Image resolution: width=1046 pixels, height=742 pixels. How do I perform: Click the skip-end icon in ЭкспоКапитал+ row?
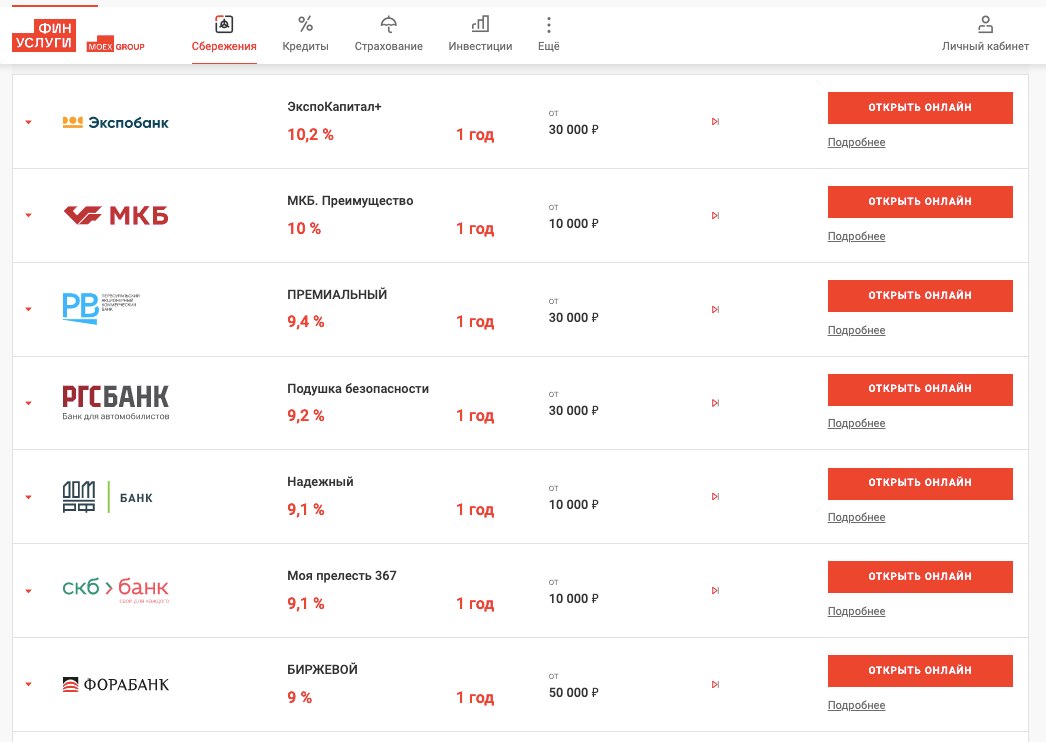coord(715,121)
